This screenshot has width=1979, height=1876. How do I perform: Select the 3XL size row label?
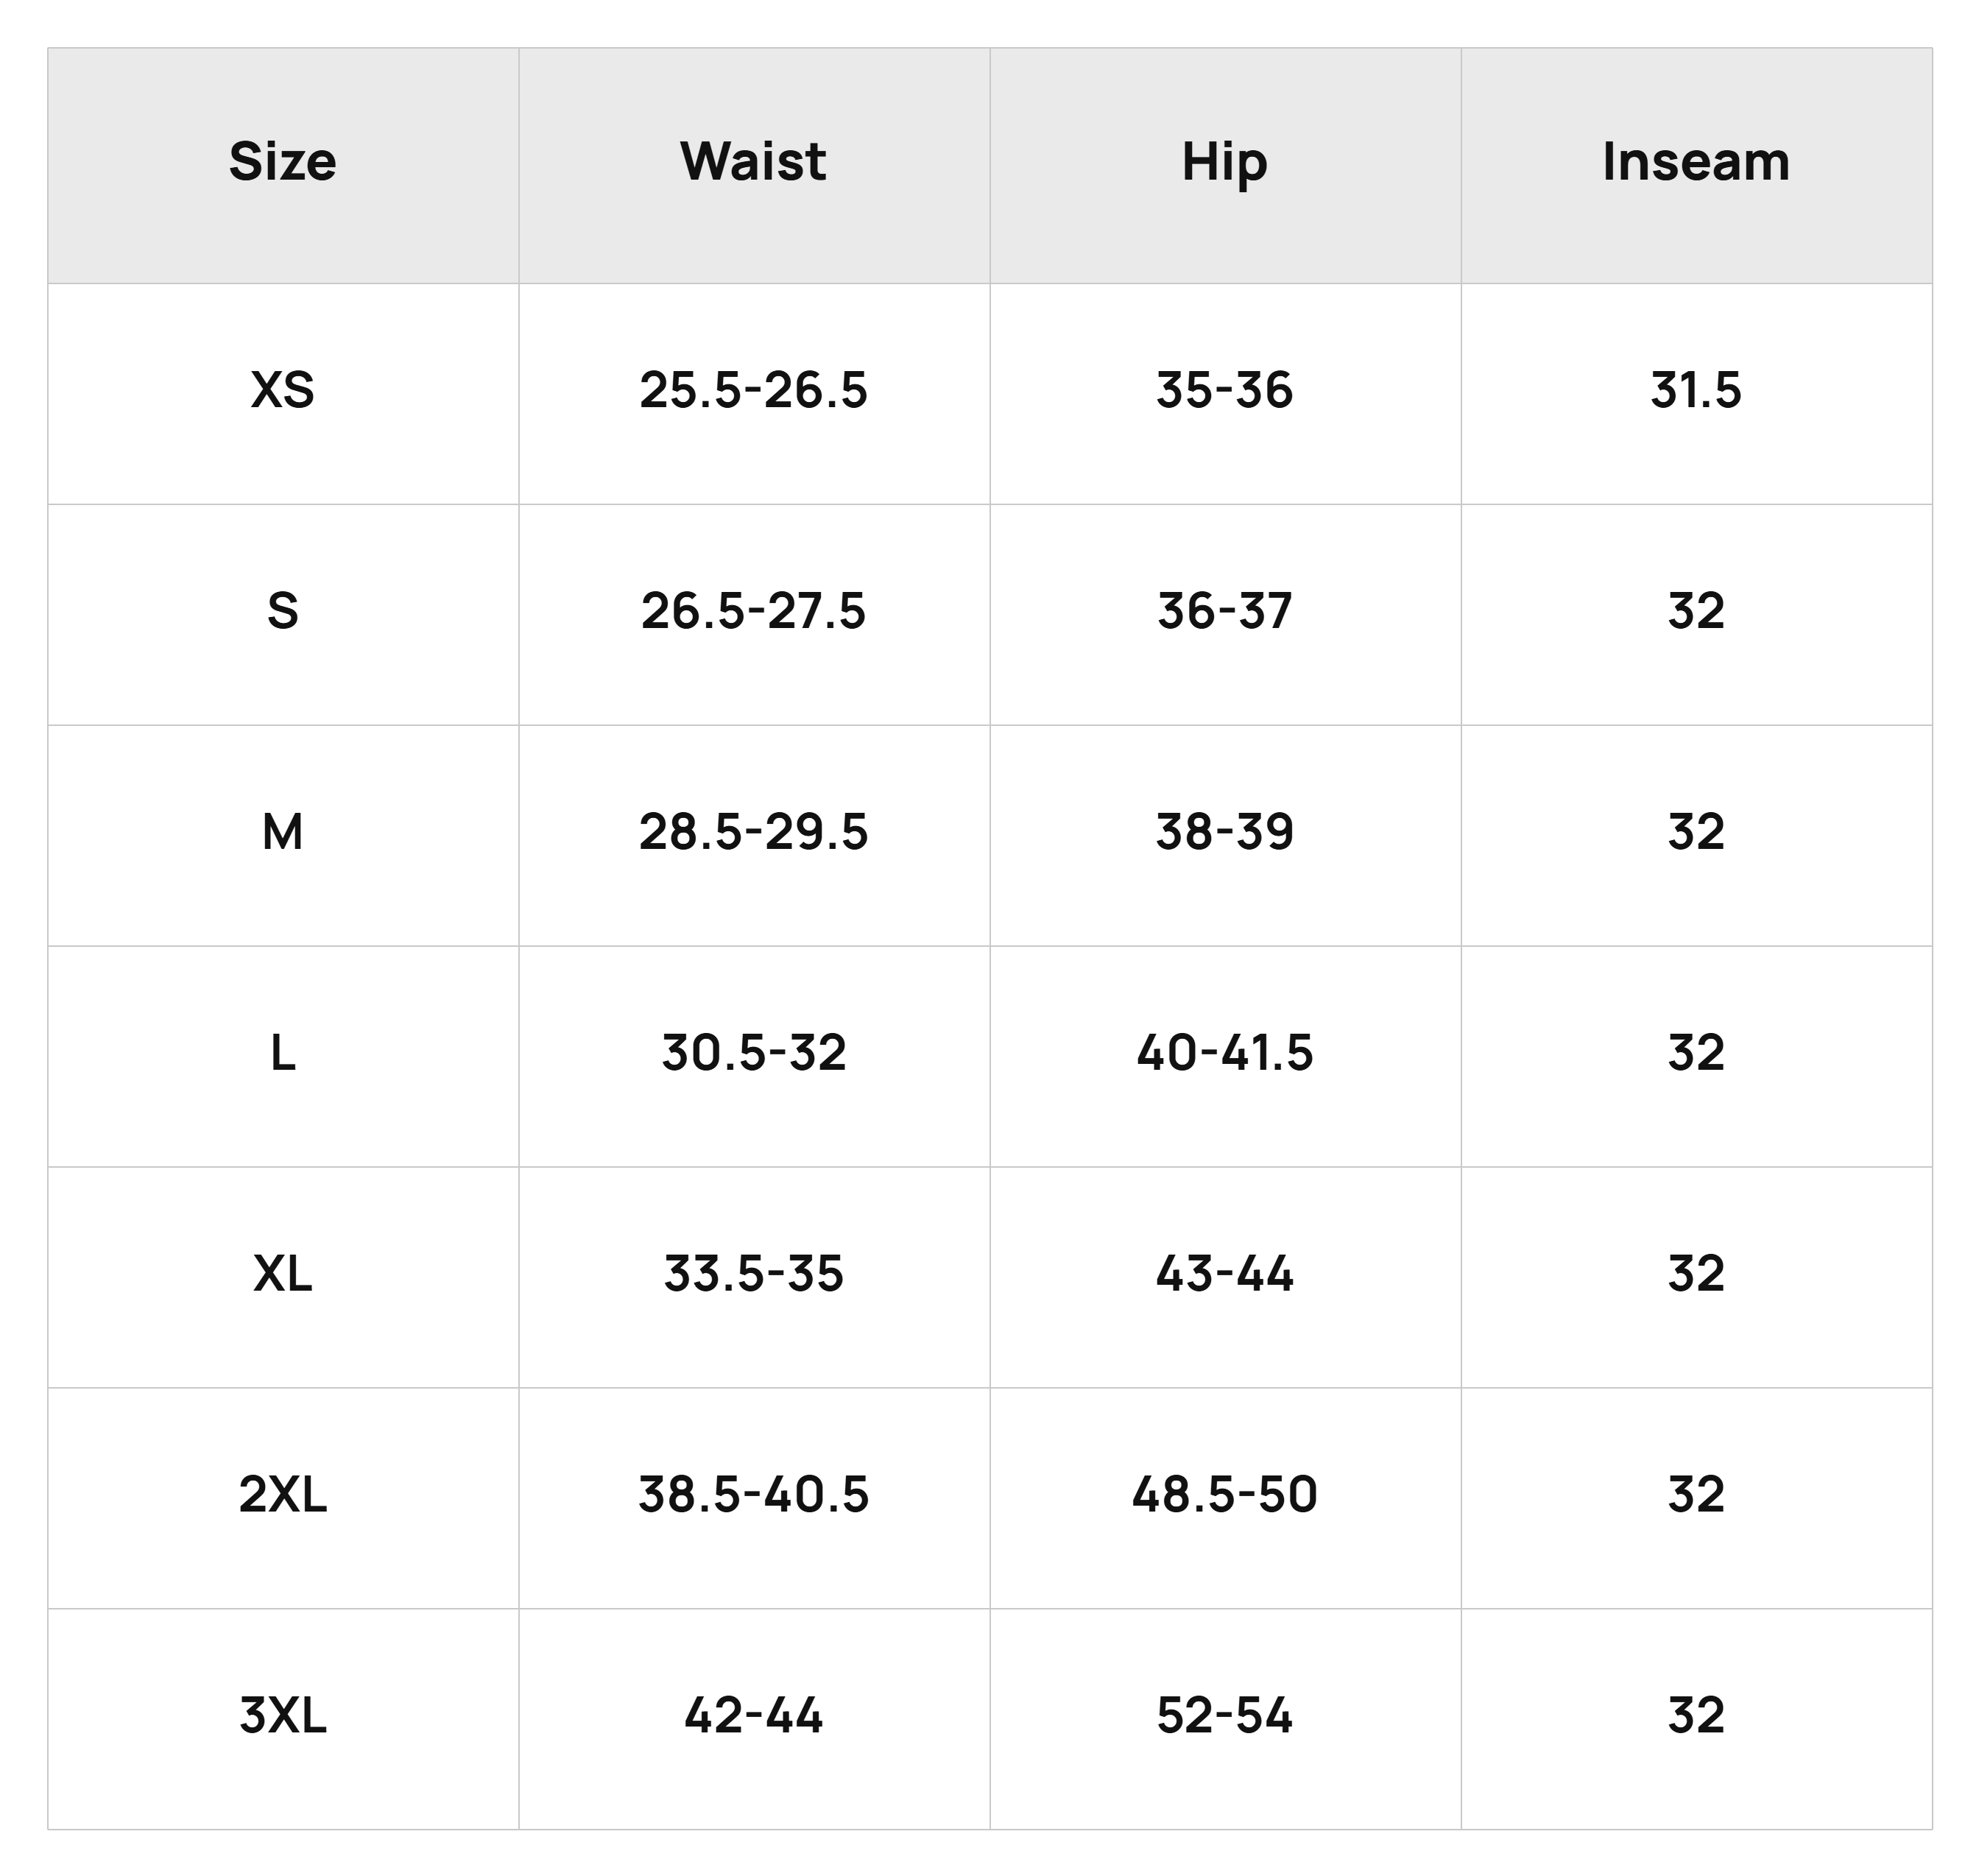pyautogui.click(x=282, y=1716)
